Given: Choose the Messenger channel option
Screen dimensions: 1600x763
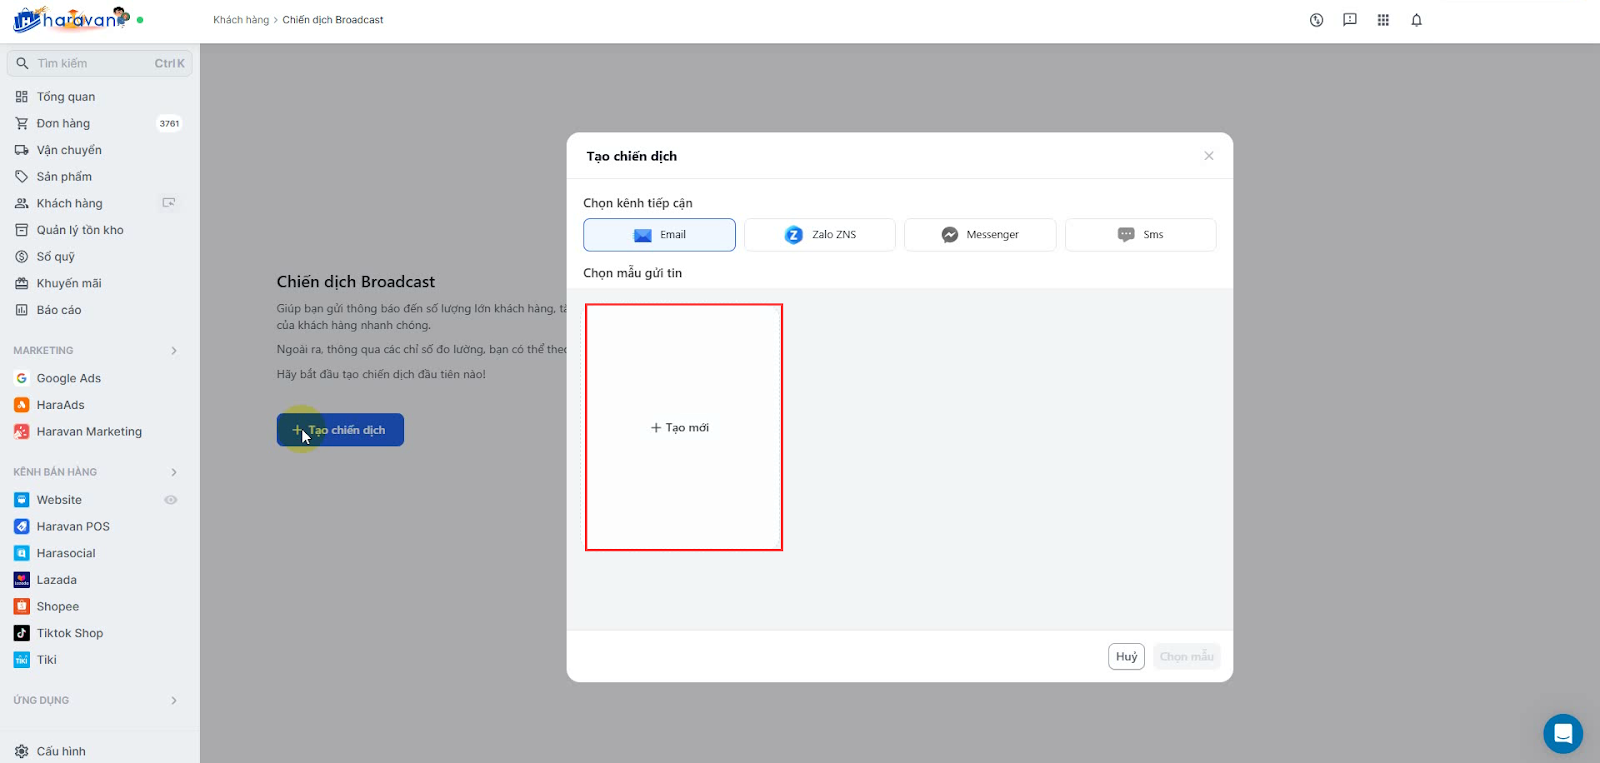Looking at the screenshot, I should coord(980,235).
